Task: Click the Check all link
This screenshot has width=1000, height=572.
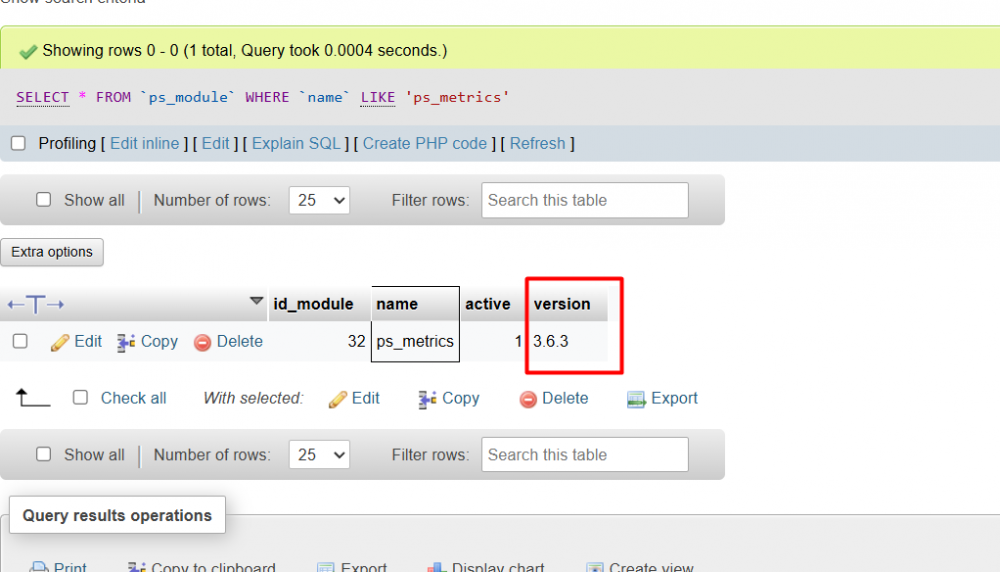Action: pos(133,399)
